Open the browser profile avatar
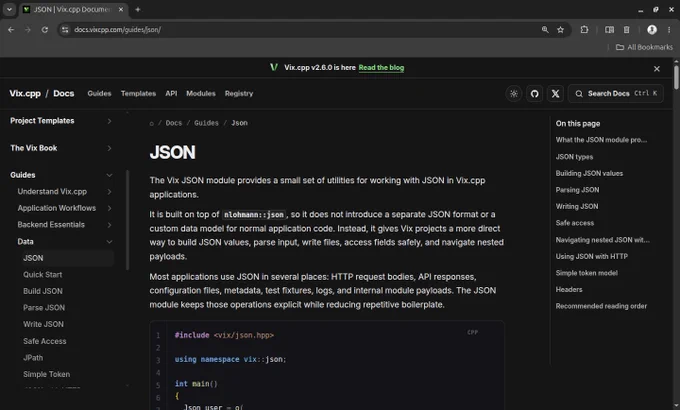Image resolution: width=680 pixels, height=410 pixels. pos(652,30)
